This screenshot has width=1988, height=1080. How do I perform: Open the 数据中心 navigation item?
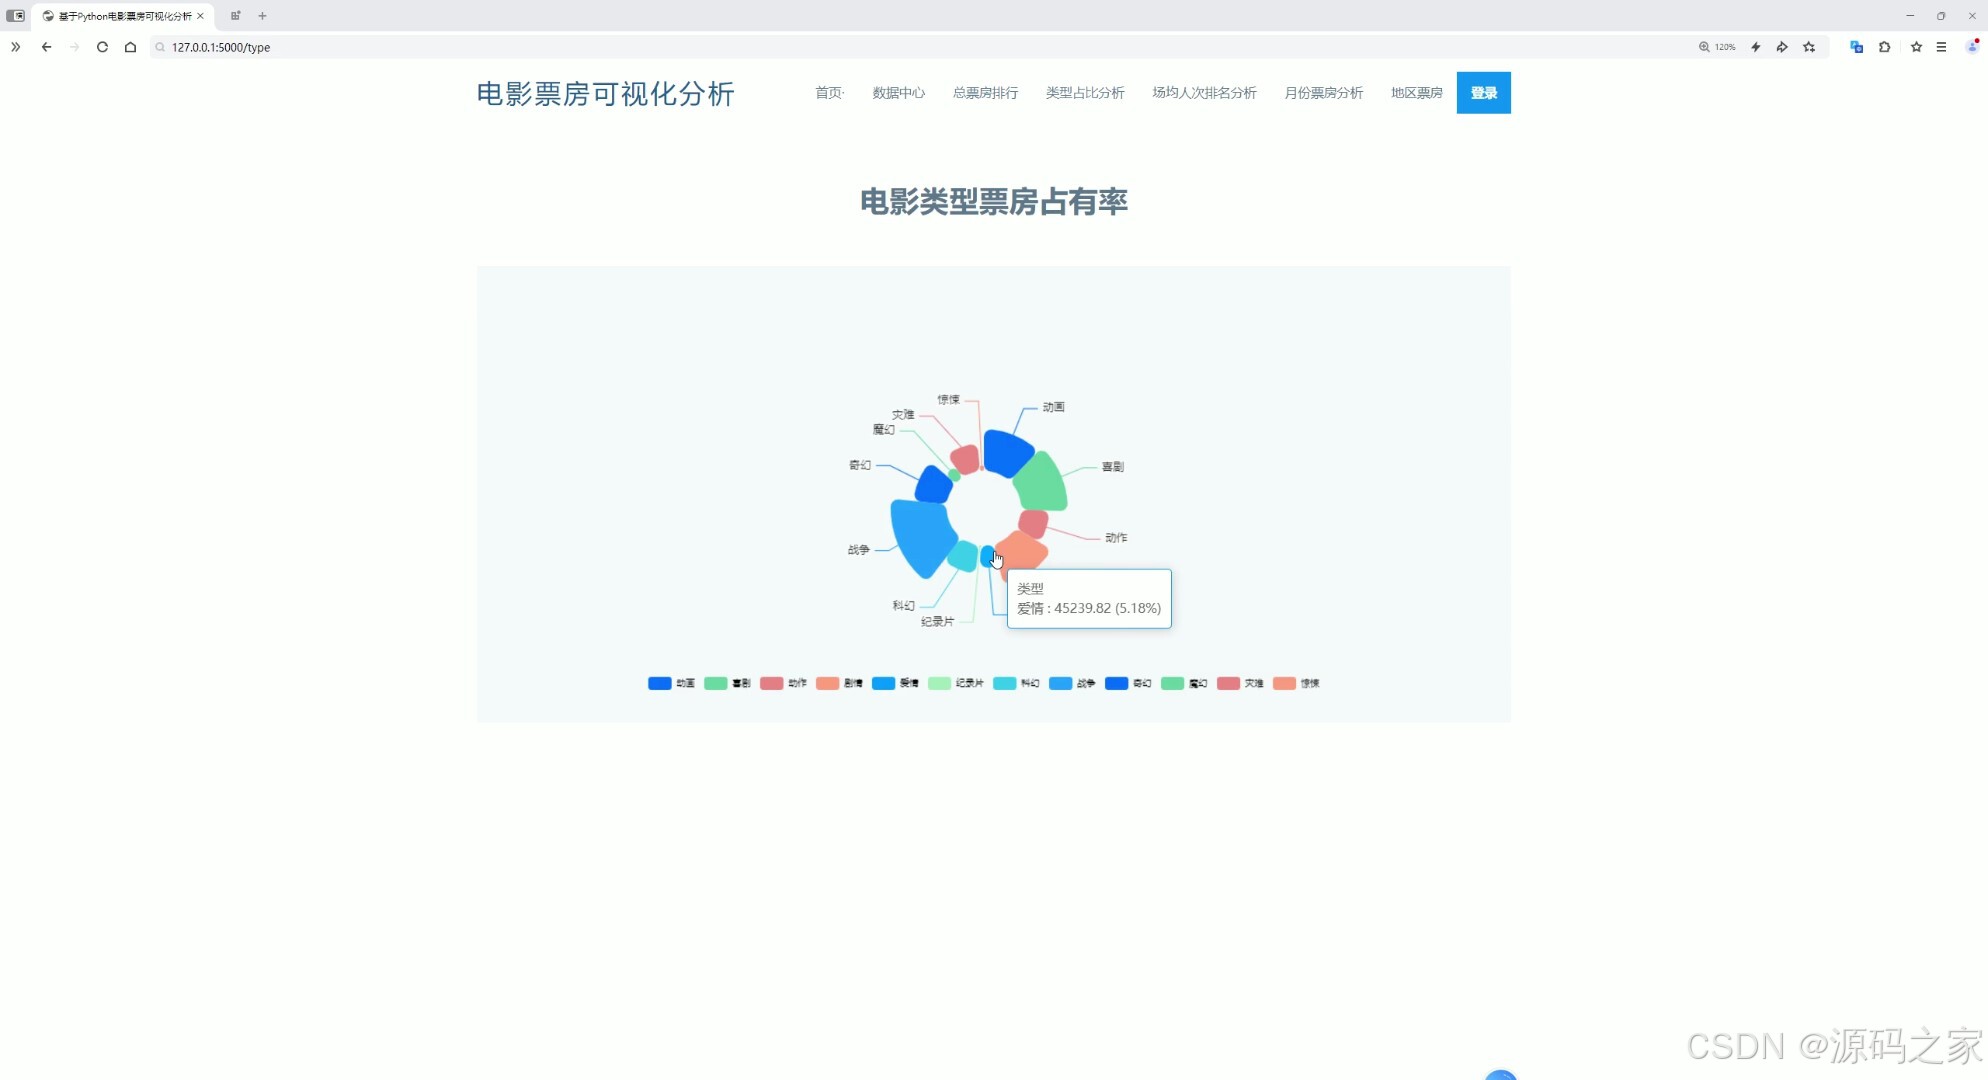click(897, 92)
